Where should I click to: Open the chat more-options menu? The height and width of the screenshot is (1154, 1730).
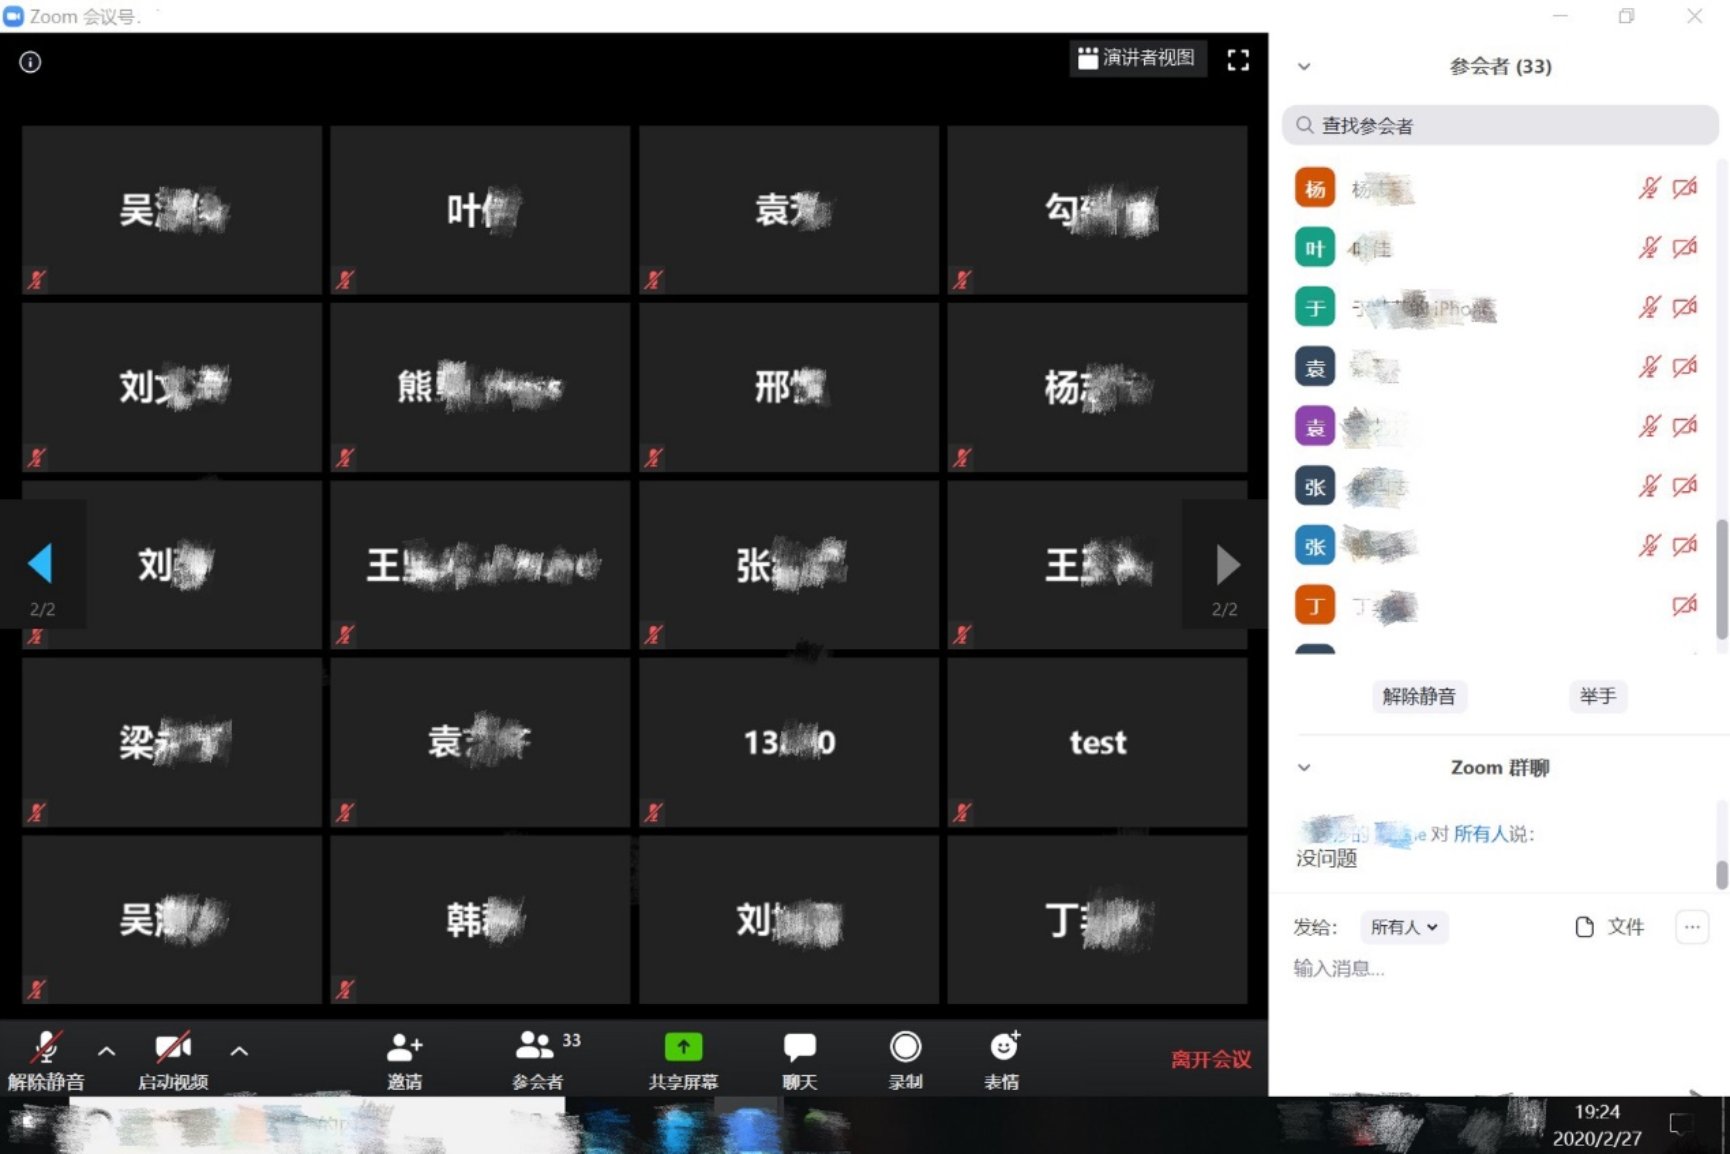click(x=1691, y=927)
